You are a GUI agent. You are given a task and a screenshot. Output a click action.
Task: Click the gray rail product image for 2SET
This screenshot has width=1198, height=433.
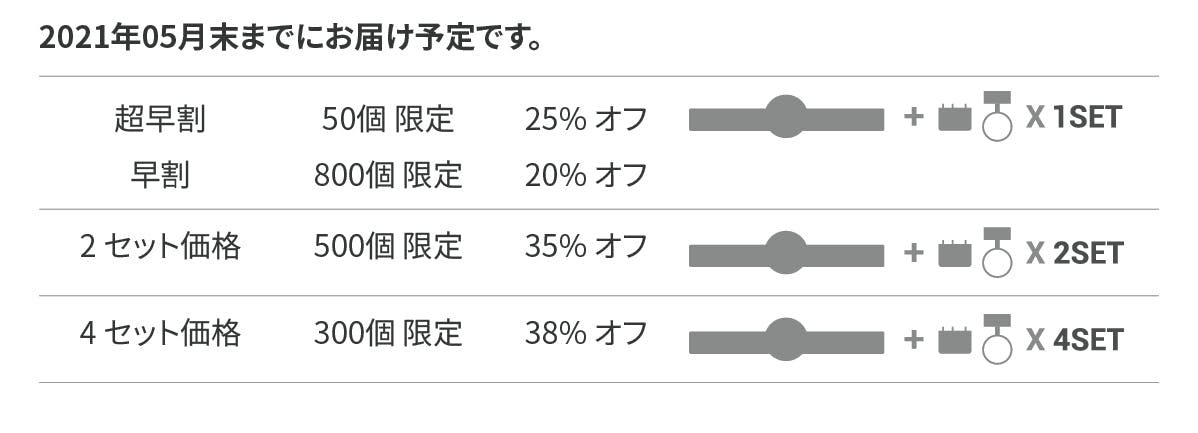pyautogui.click(x=786, y=254)
